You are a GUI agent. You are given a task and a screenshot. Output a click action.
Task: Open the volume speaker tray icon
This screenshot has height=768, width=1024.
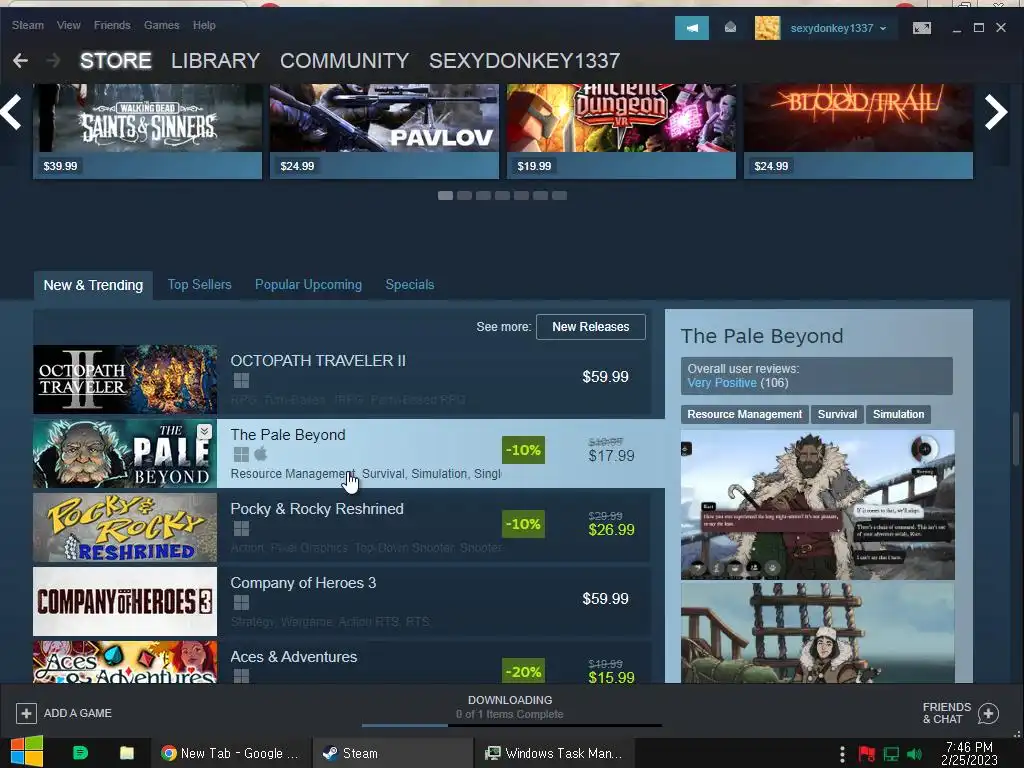914,754
